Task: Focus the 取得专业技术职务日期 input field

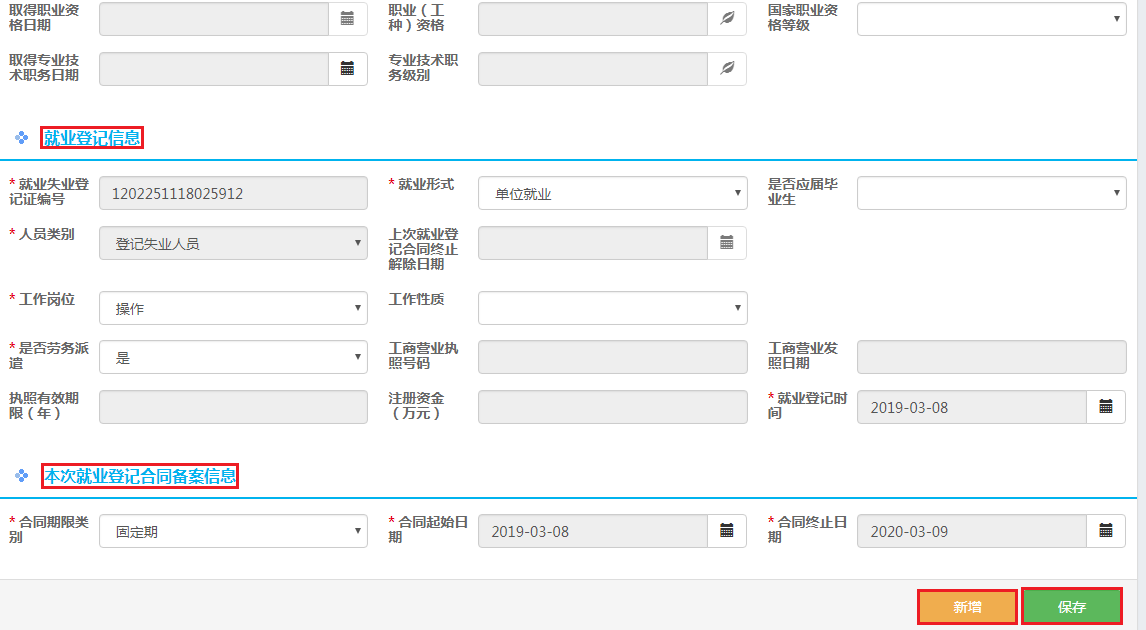Action: click(x=214, y=69)
